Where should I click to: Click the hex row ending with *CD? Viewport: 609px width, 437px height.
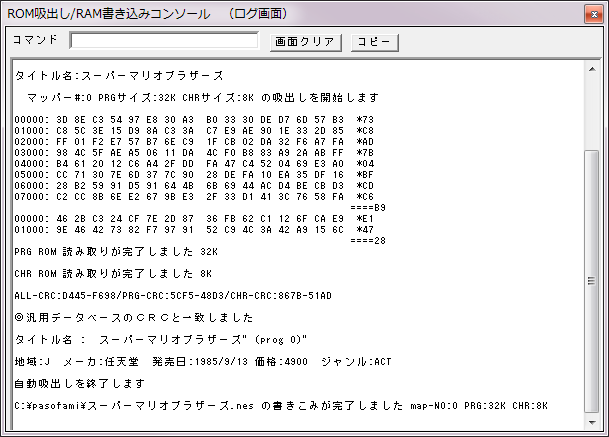(x=194, y=186)
